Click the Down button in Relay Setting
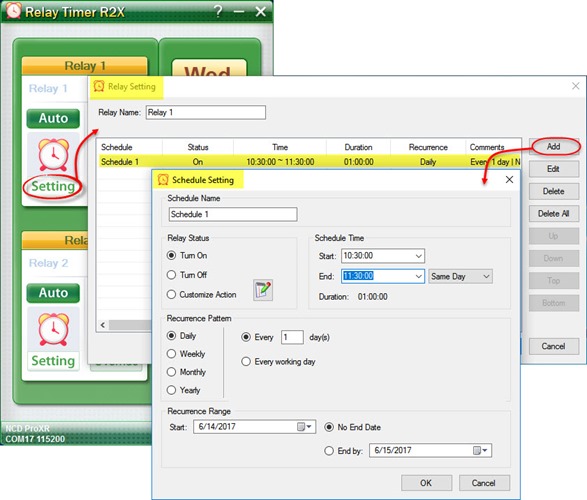 click(554, 258)
